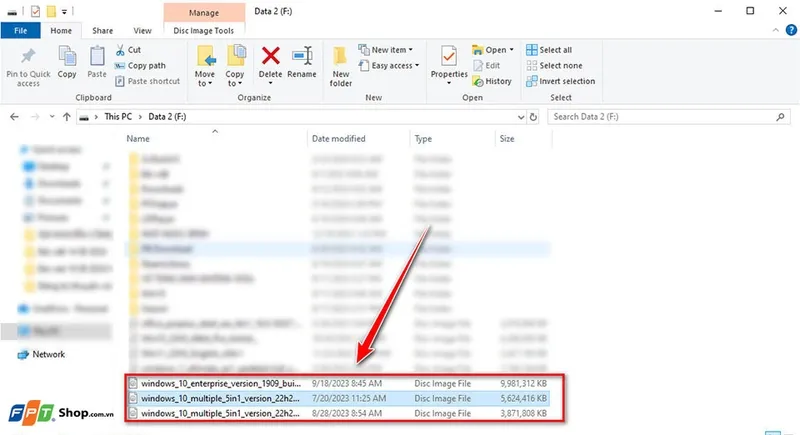Open the Share ribbon tab

(103, 31)
